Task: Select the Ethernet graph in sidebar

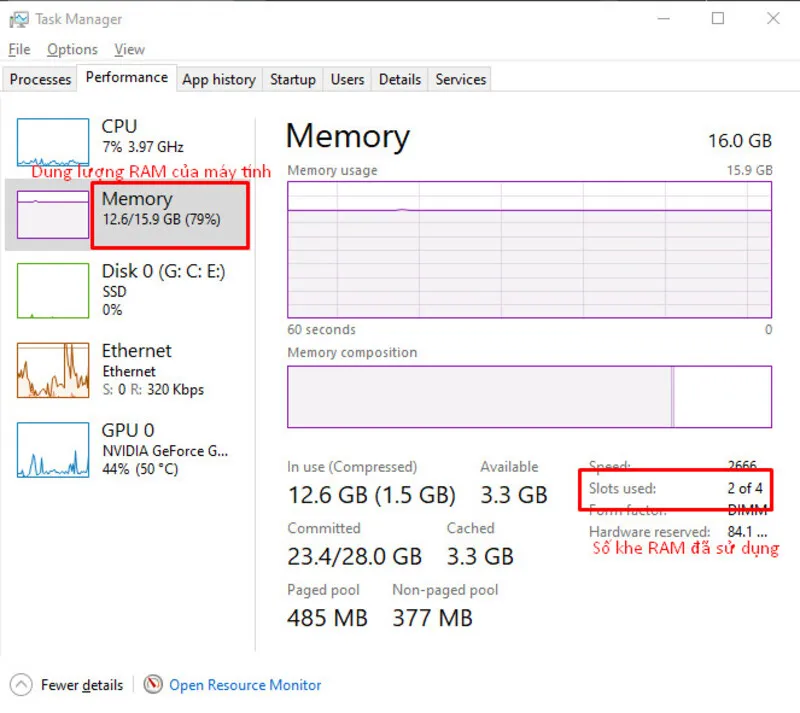Action: [x=52, y=370]
